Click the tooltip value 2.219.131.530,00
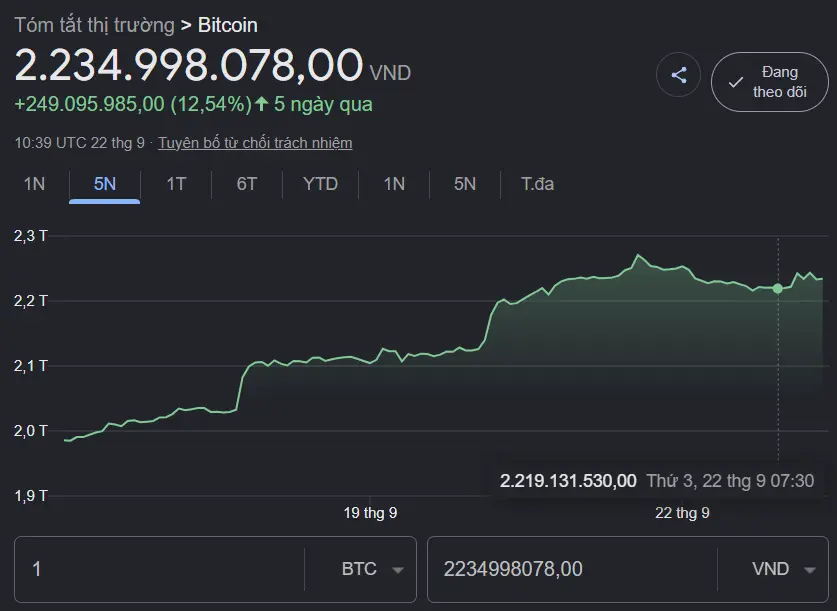This screenshot has height=611, width=837. click(568, 481)
